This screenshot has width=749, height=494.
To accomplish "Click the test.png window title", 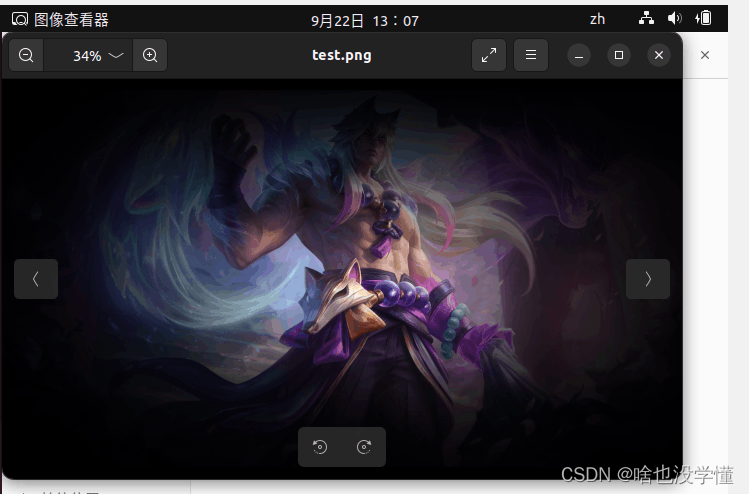I will 342,55.
